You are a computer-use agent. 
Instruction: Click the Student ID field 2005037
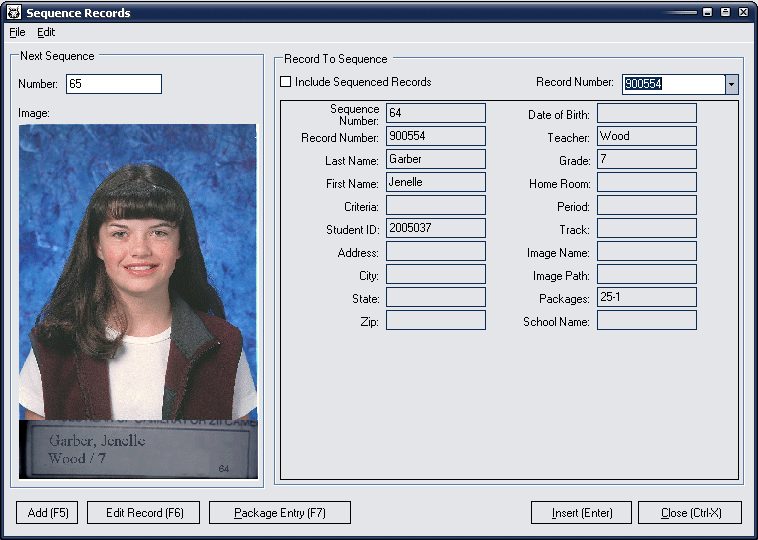[x=435, y=228]
